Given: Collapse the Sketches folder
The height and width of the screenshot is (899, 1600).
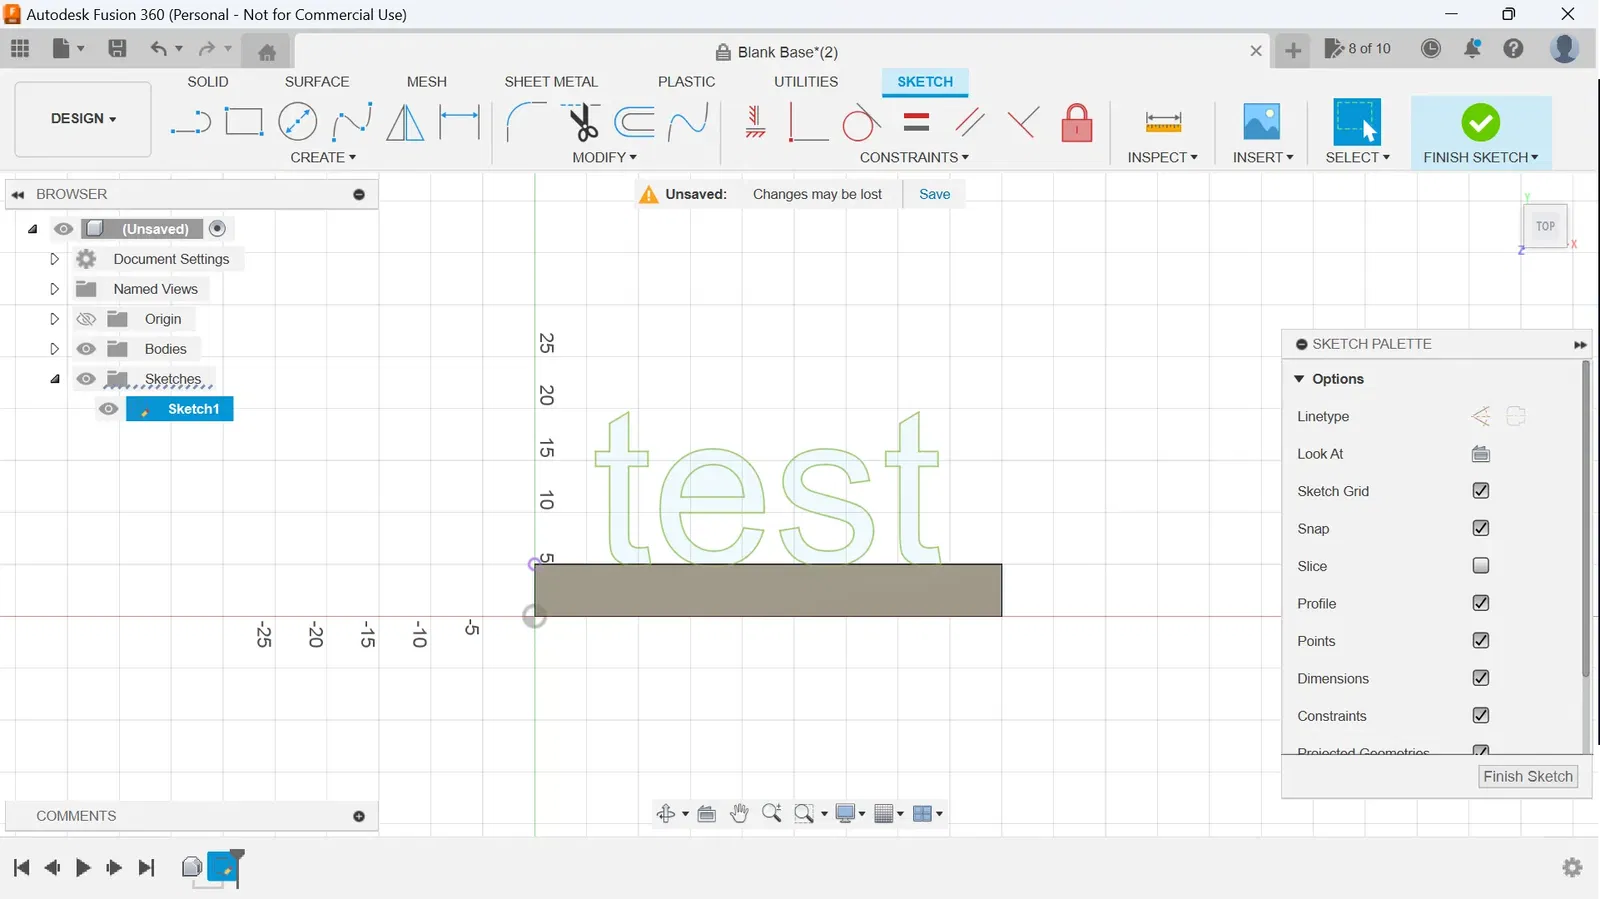Looking at the screenshot, I should click(55, 379).
